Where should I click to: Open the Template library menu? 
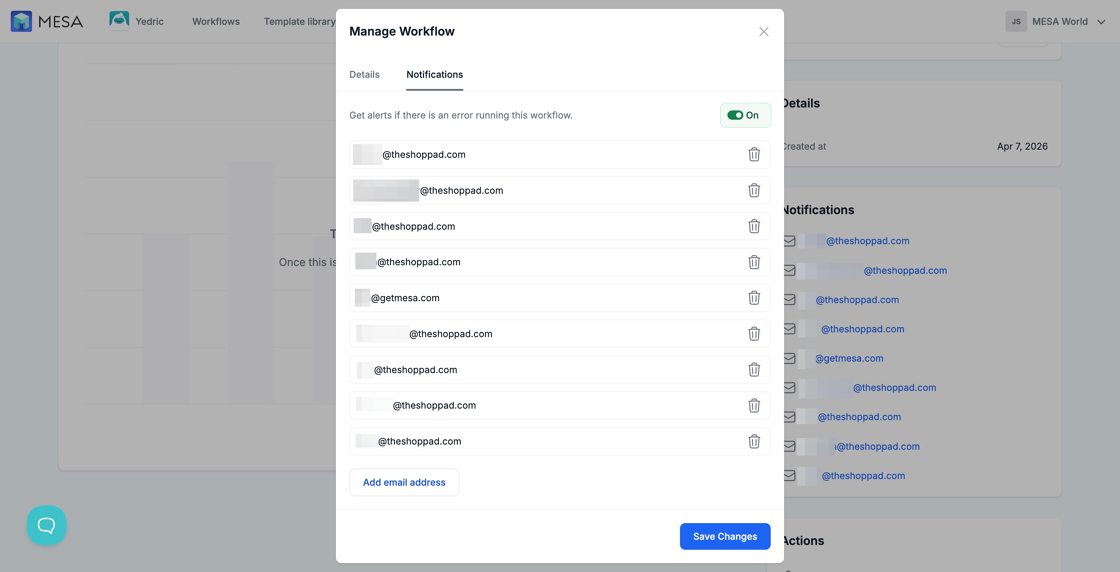[x=299, y=21]
